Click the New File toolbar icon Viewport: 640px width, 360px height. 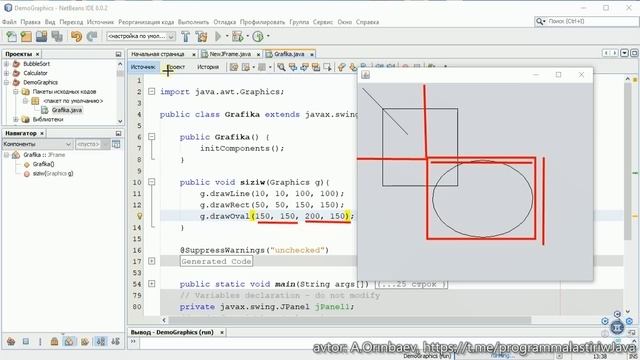click(x=11, y=37)
